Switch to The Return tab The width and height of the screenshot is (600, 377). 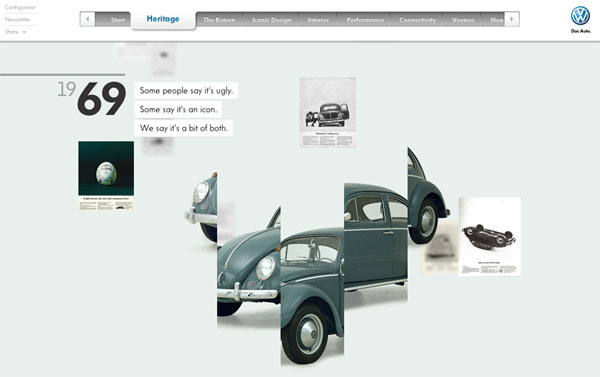click(x=219, y=20)
